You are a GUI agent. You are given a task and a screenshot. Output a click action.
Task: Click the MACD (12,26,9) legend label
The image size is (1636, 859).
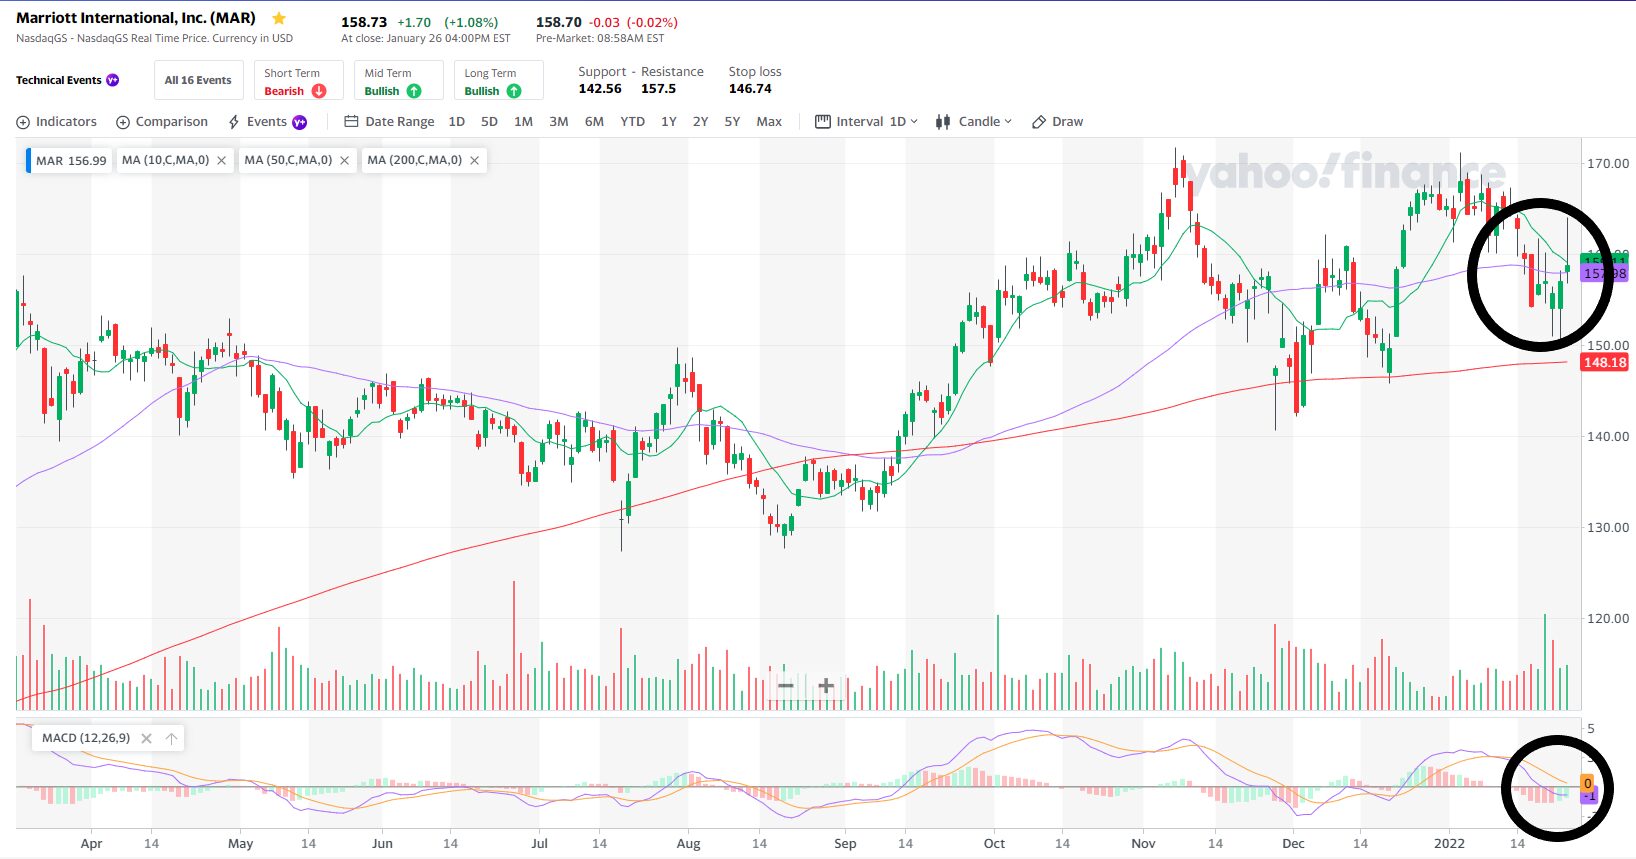pos(86,738)
